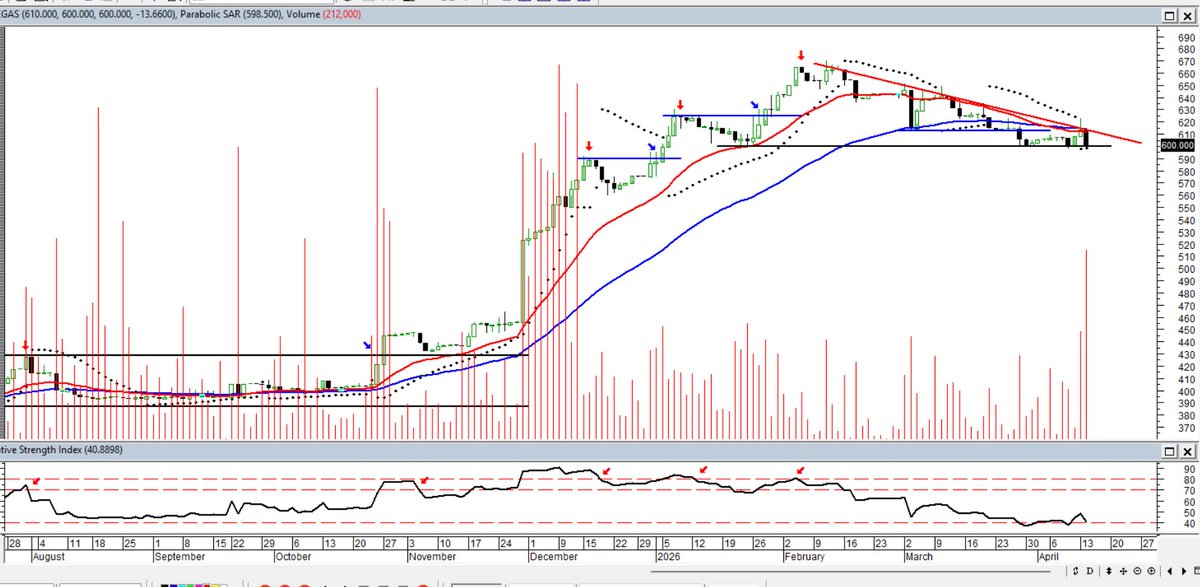Maximize the price chart inner window
Viewport: 1200px width, 587px height.
[x=1169, y=16]
